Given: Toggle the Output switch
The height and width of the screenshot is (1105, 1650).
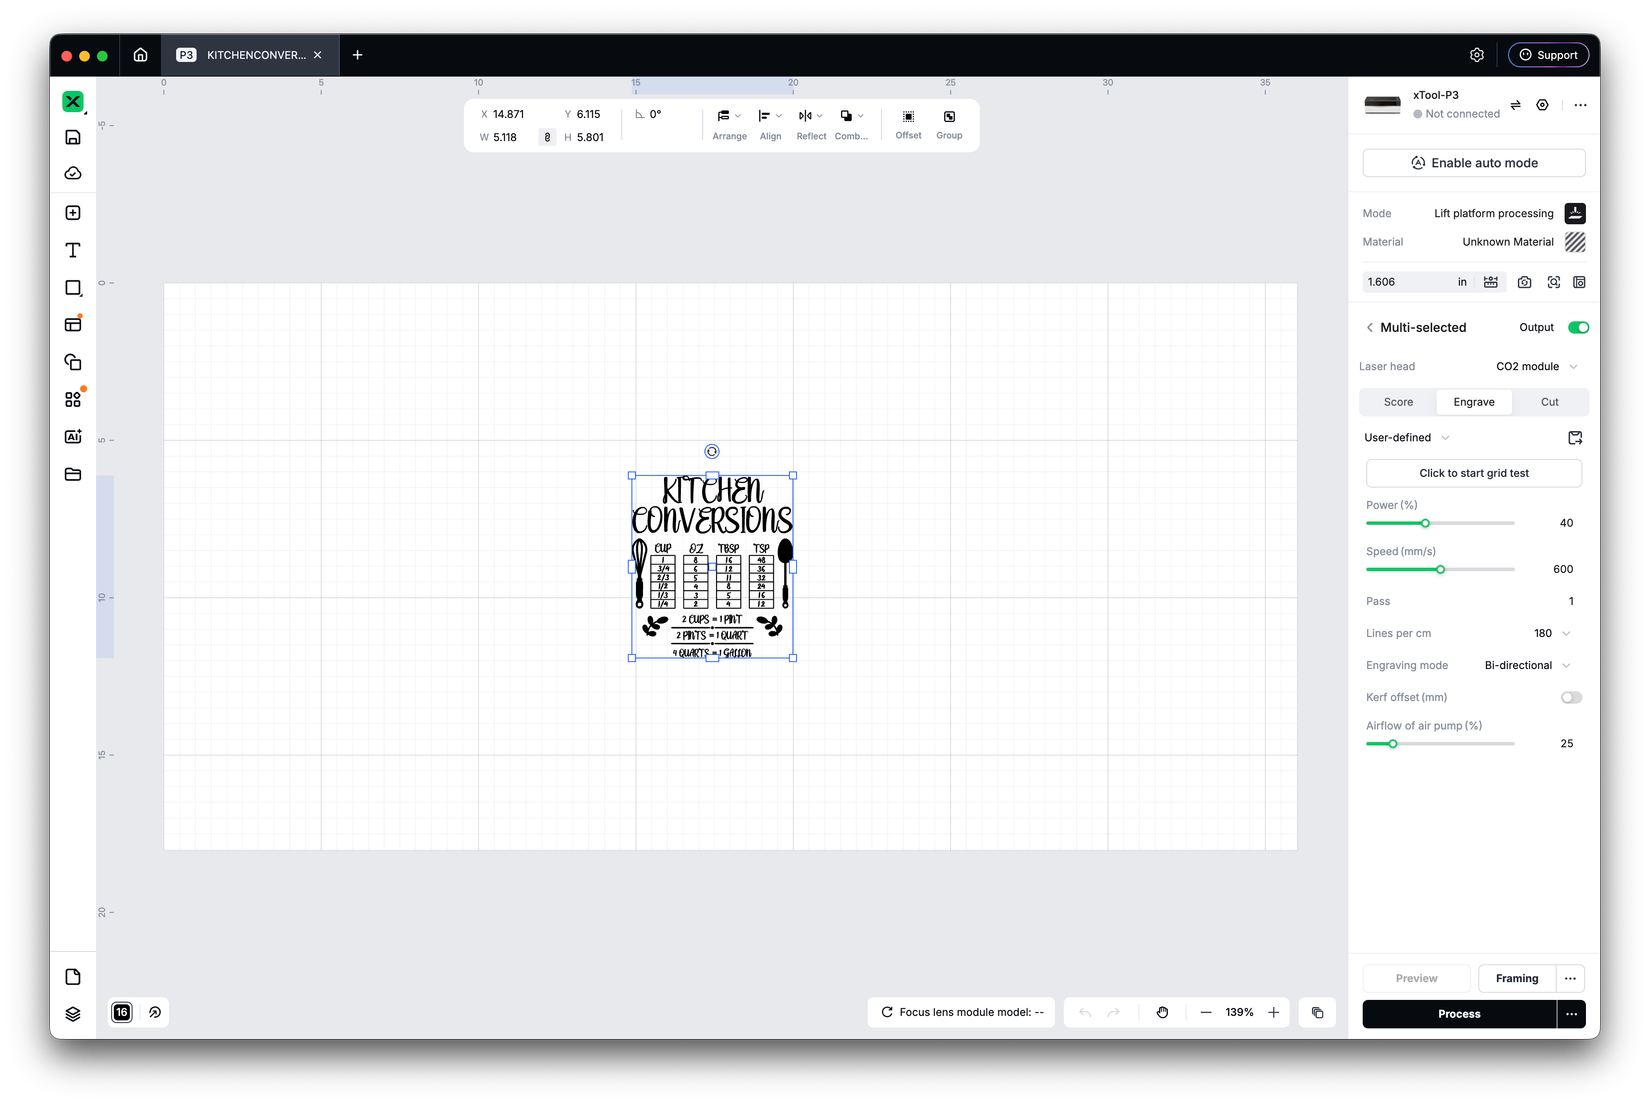Looking at the screenshot, I should click(x=1578, y=327).
